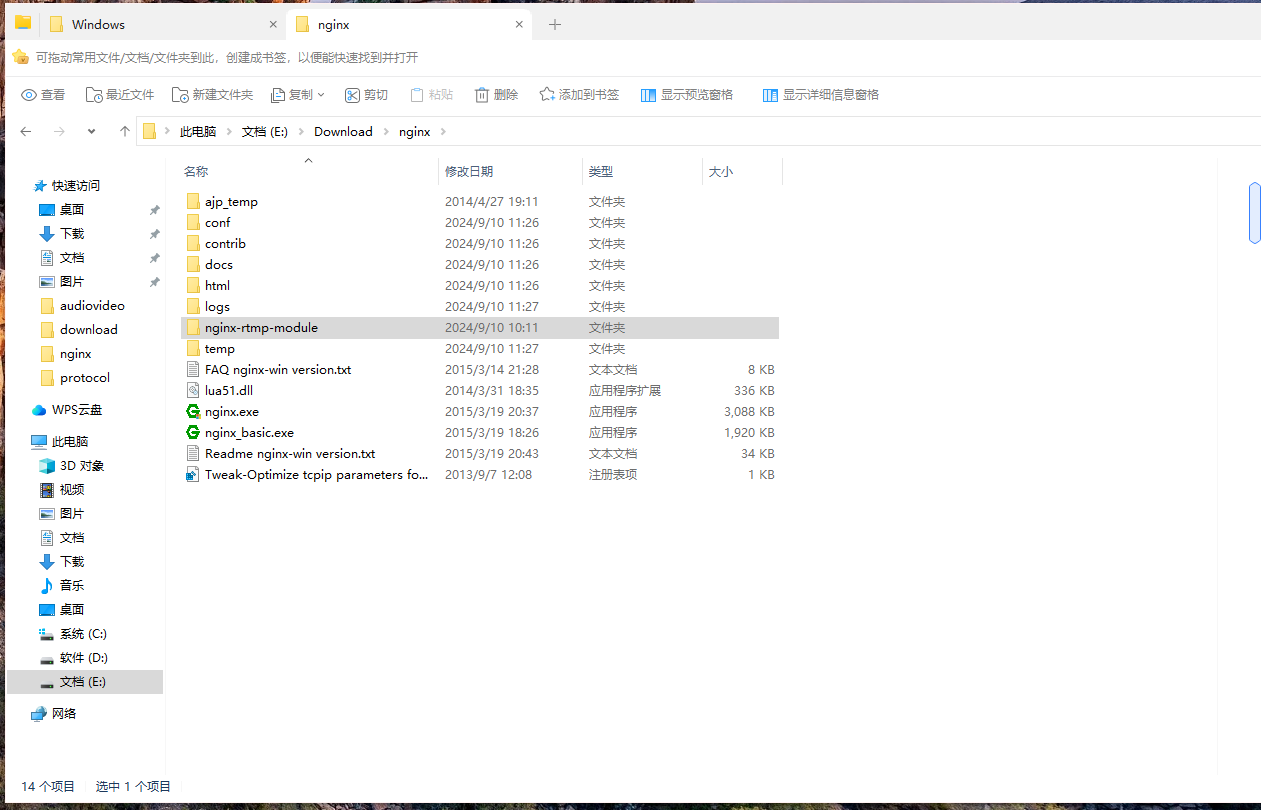Select the conf folder
Viewport: 1261px width, 810px height.
[x=480, y=222]
